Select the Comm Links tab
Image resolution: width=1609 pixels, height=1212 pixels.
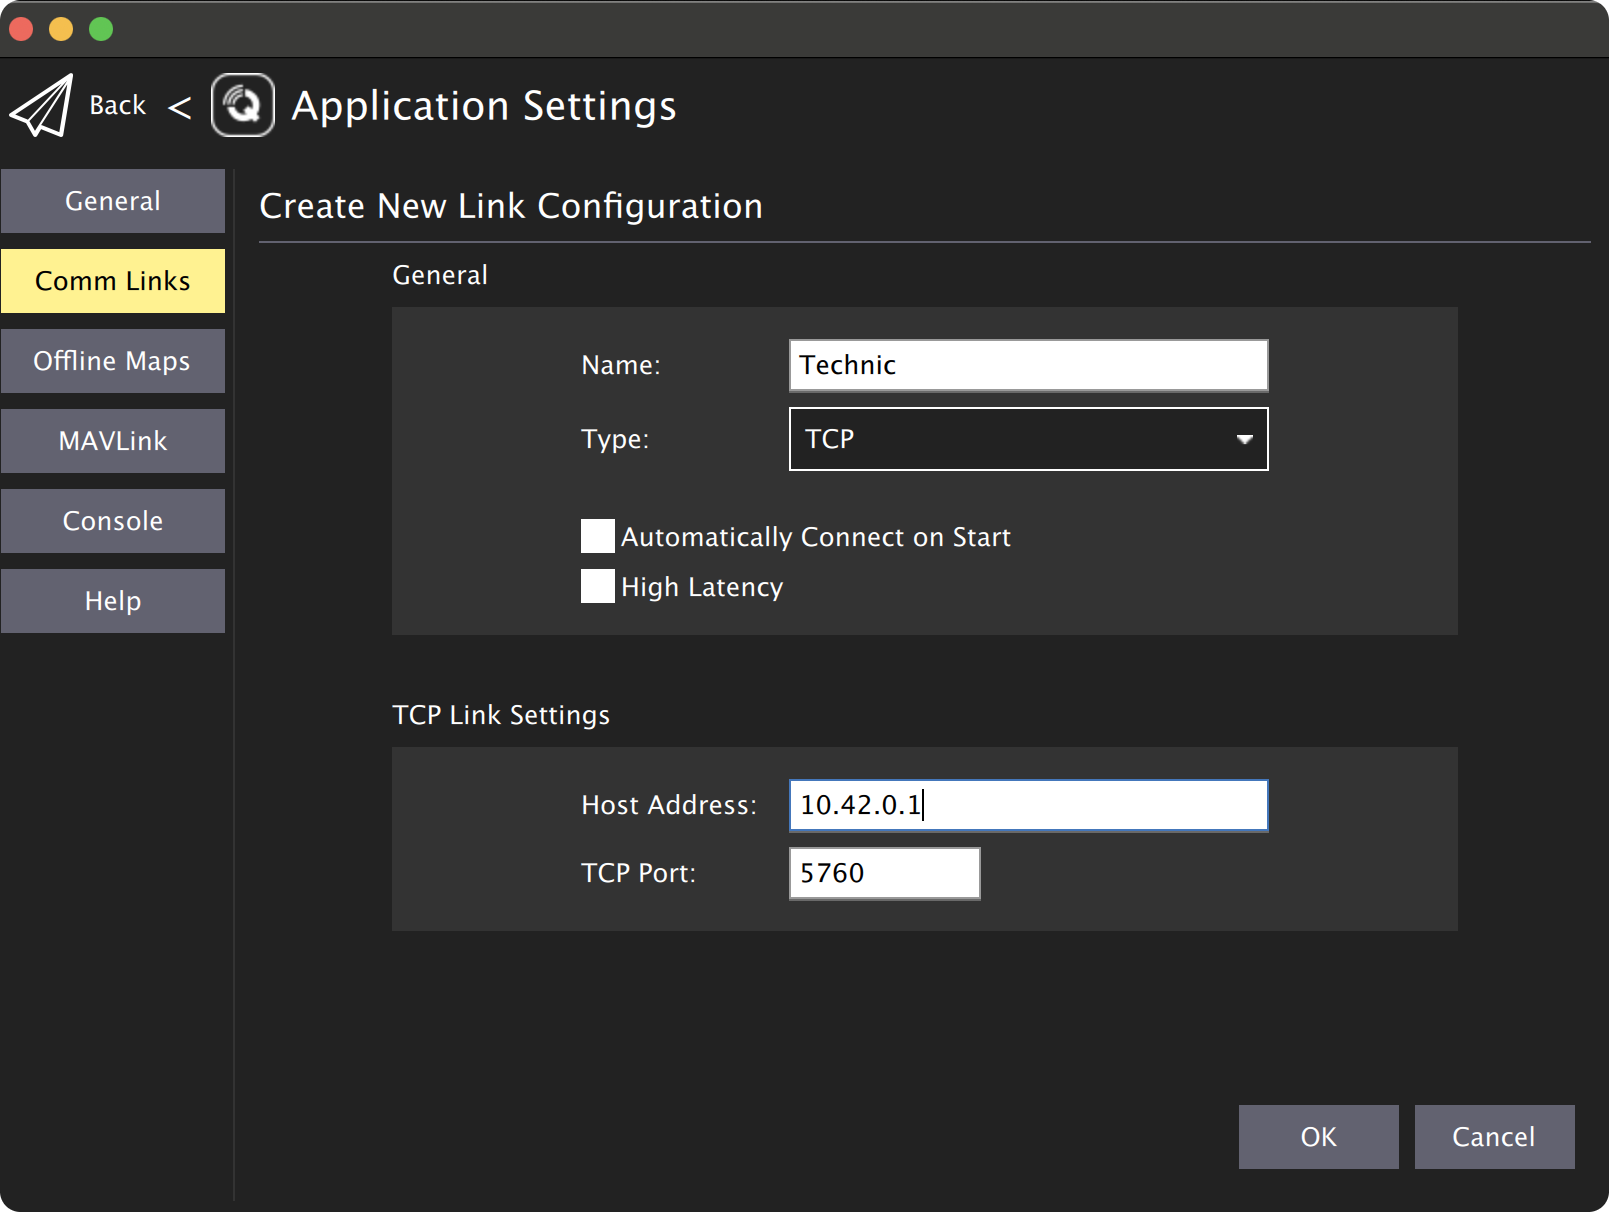tap(113, 281)
